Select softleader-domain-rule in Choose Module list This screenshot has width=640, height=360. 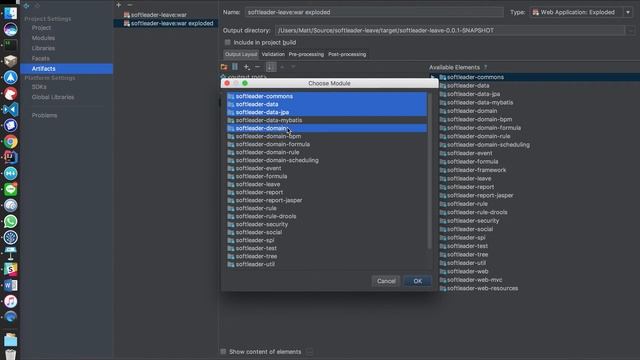327,152
